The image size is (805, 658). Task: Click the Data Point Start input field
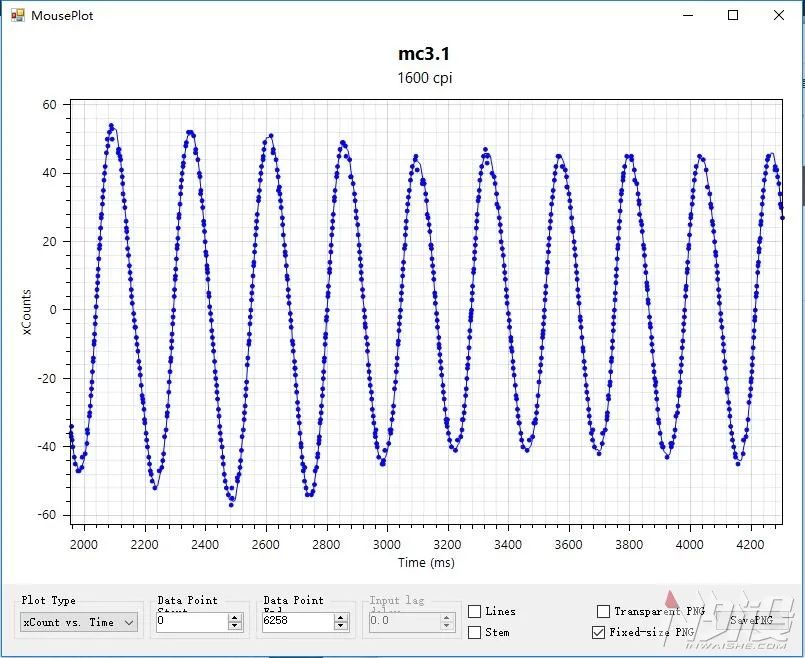coord(190,622)
